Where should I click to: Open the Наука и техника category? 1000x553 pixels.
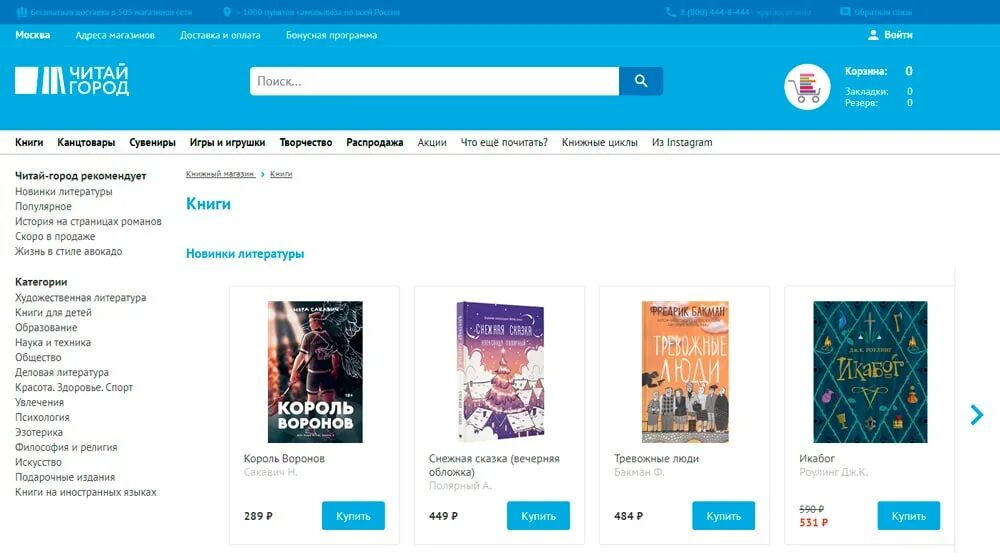[53, 343]
